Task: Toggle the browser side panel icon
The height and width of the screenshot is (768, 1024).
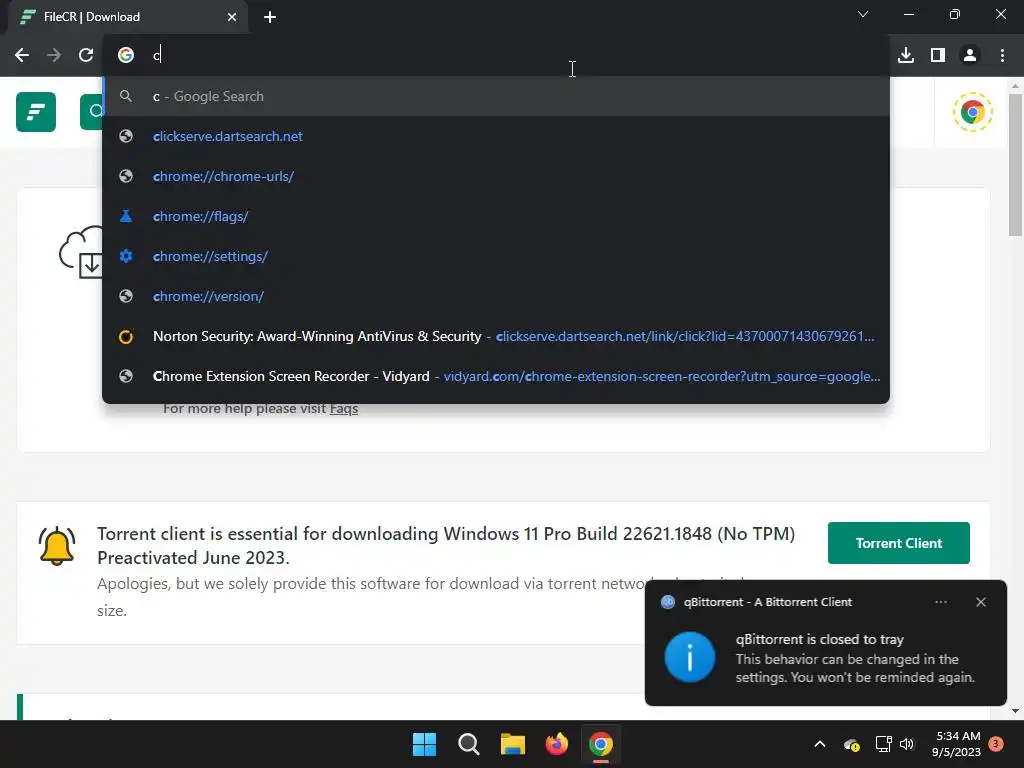Action: point(938,55)
